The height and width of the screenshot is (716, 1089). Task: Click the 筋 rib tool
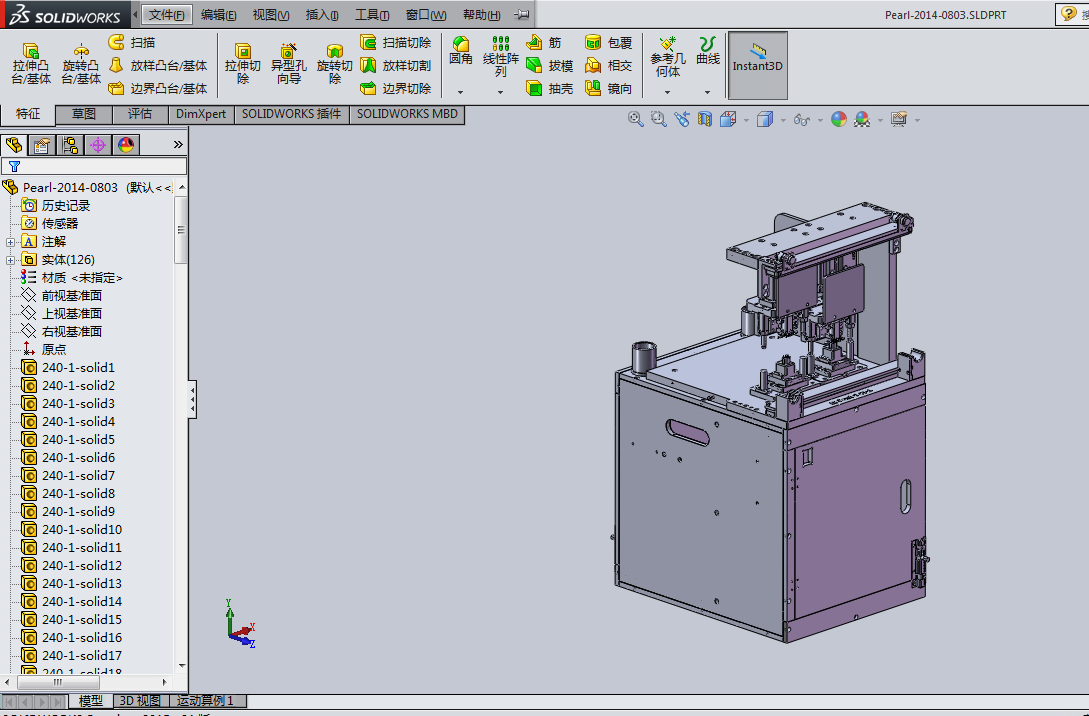tap(544, 42)
